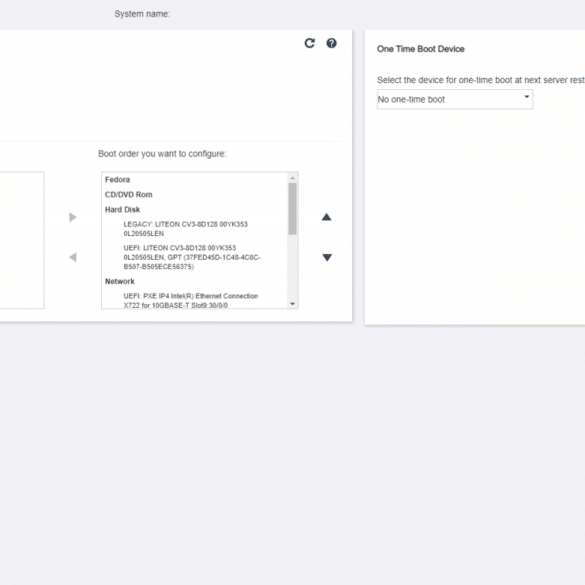Click the boot order list scrollbar thumb
The image size is (585, 585).
[x=292, y=209]
